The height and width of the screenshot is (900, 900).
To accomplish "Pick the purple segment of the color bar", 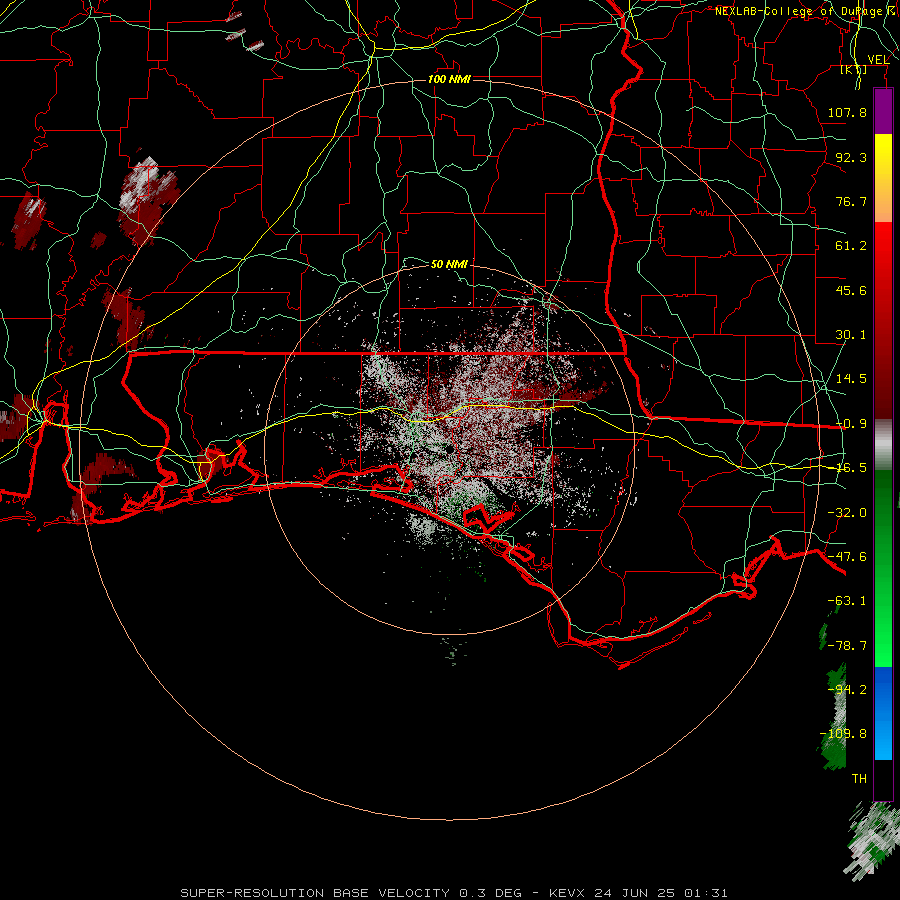I will [883, 112].
